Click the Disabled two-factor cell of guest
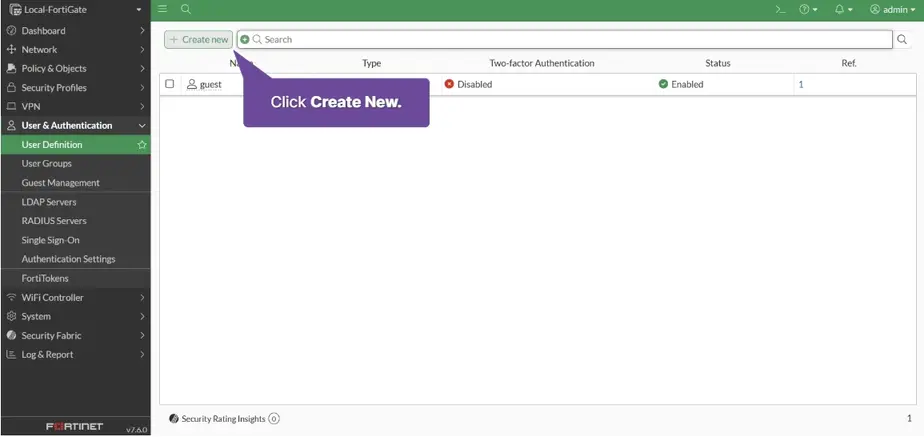The image size is (924, 437). (x=468, y=84)
